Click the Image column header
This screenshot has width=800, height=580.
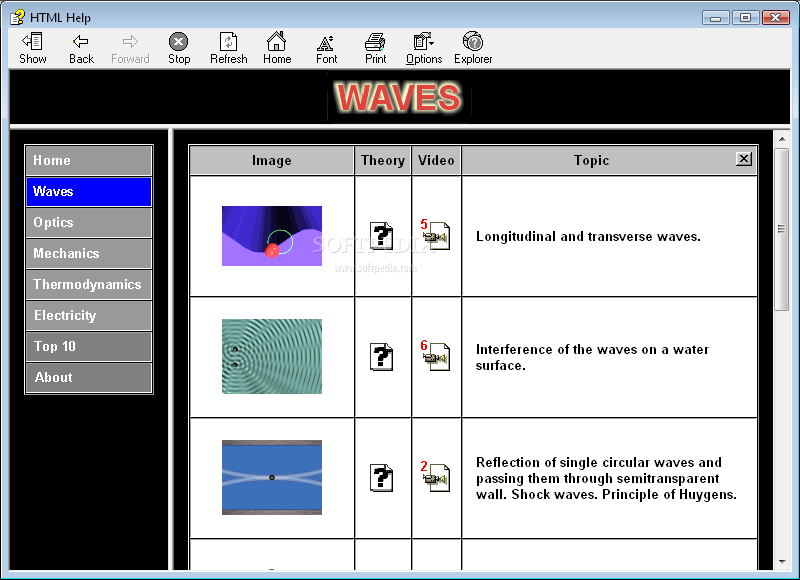[x=271, y=160]
